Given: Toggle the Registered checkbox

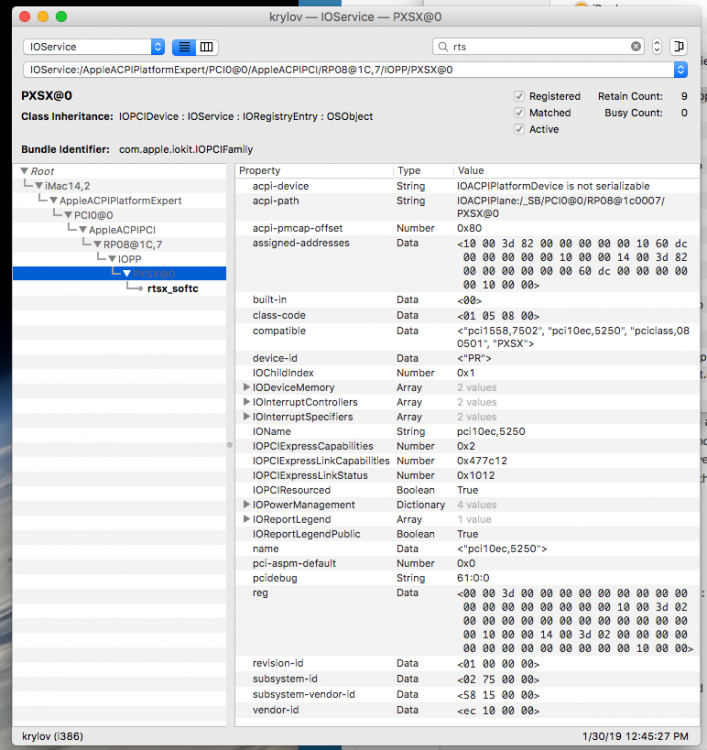Looking at the screenshot, I should coord(519,96).
